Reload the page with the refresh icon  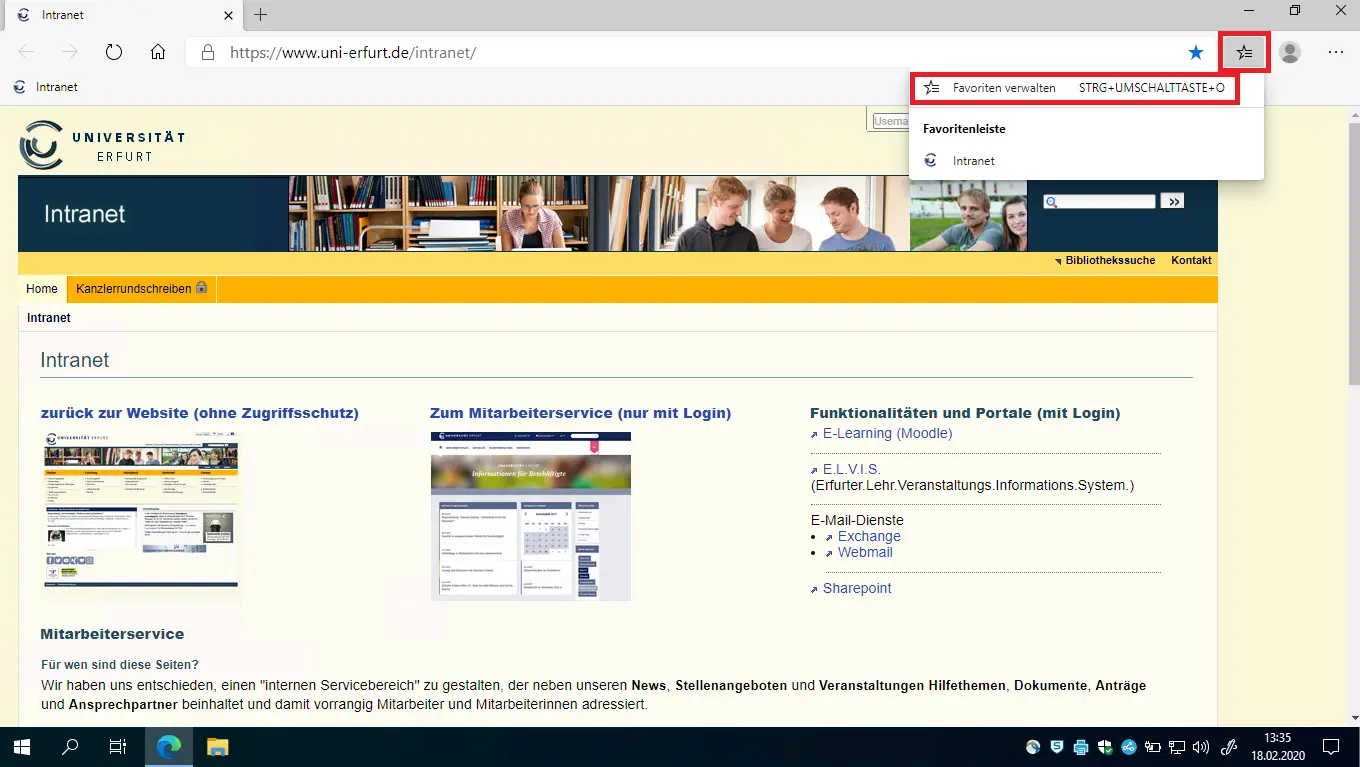113,52
